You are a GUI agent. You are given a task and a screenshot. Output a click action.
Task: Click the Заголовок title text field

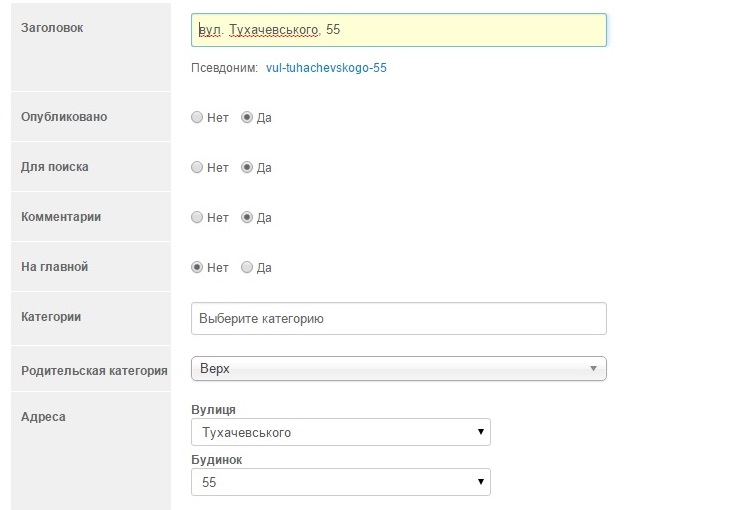pos(398,30)
